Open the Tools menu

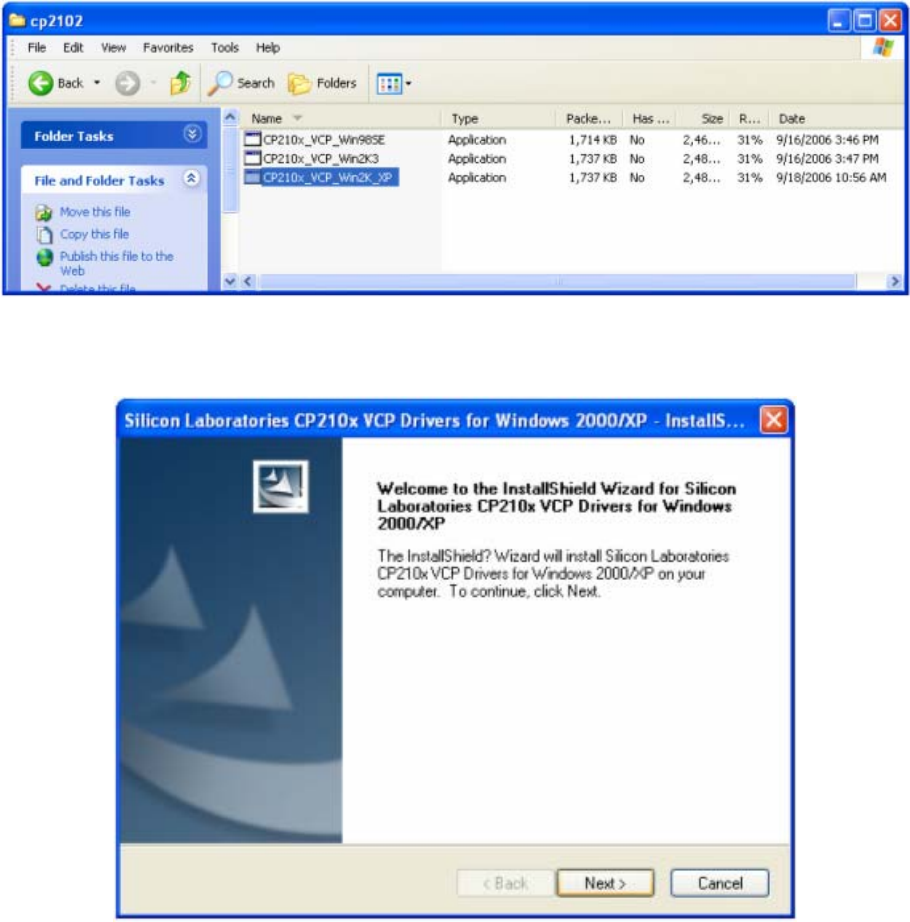pos(225,48)
